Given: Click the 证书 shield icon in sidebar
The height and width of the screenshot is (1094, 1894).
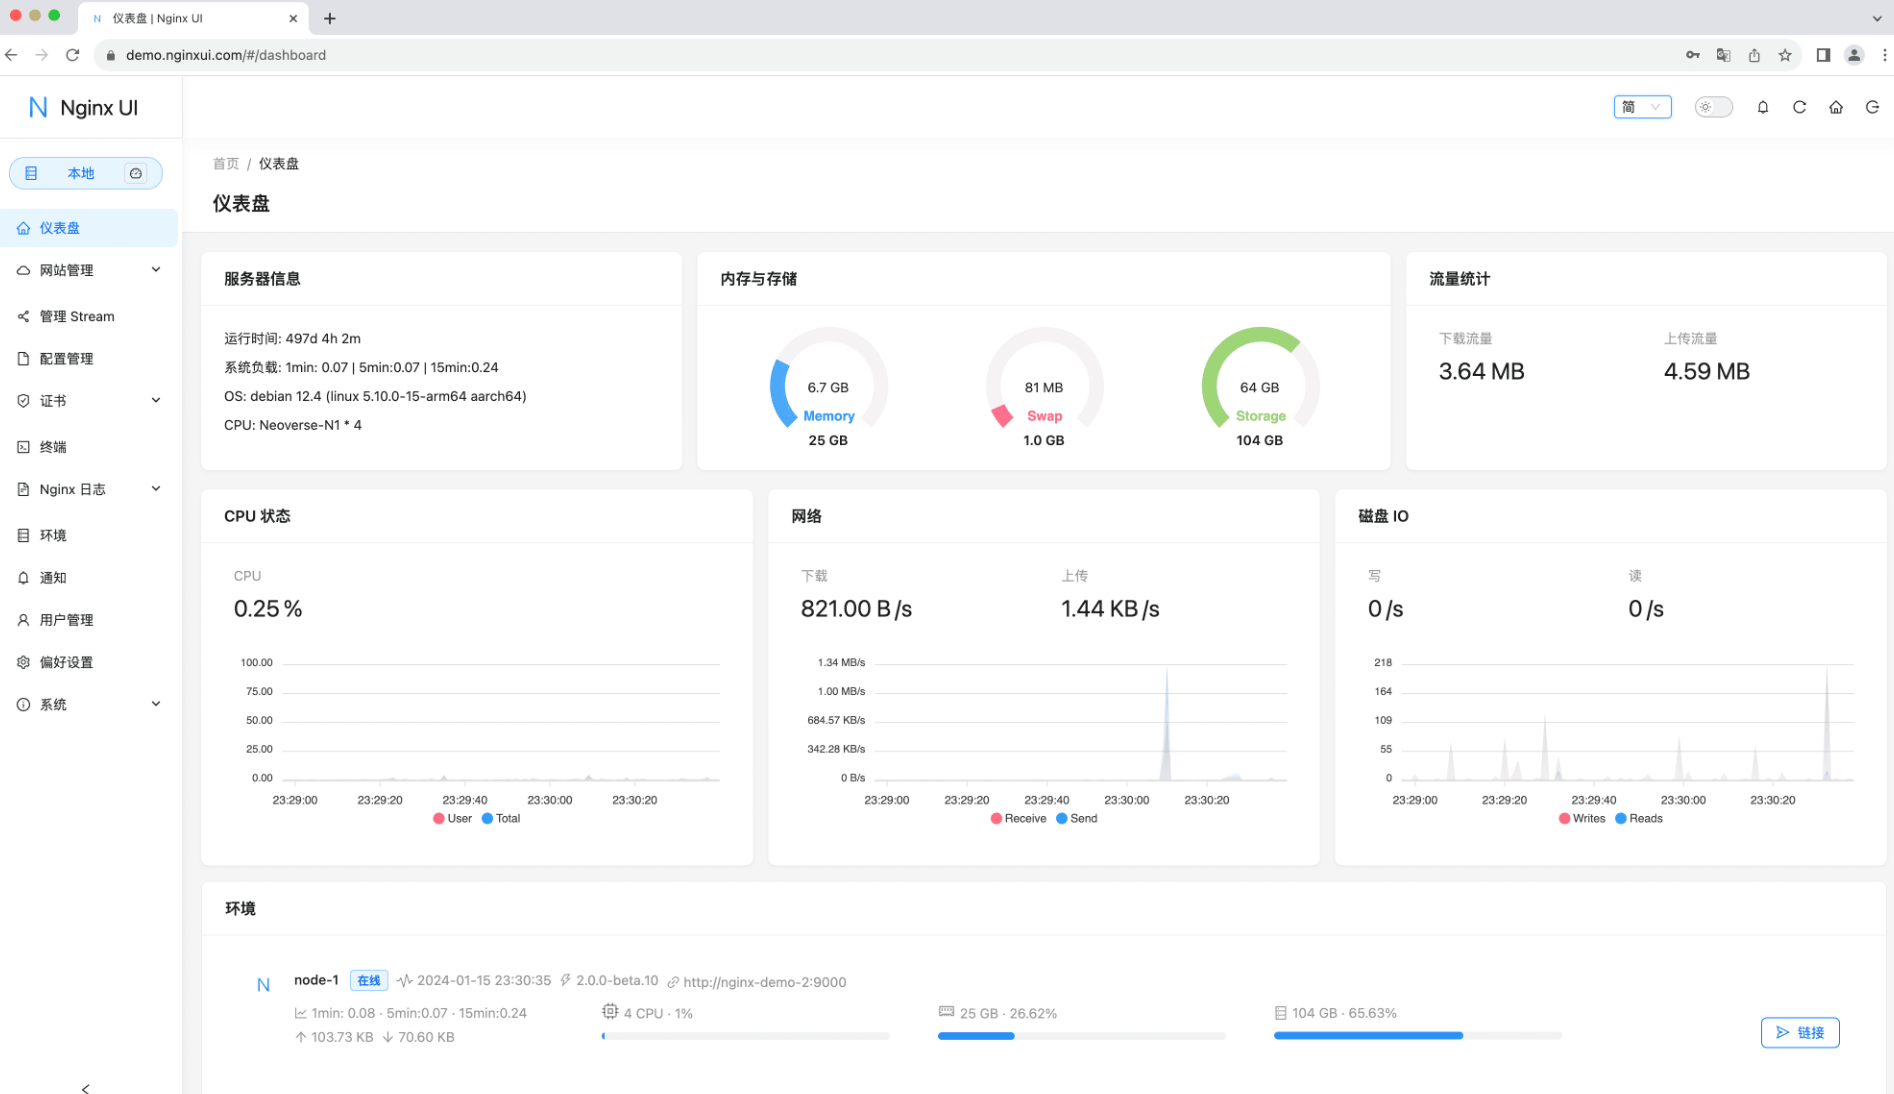Looking at the screenshot, I should (23, 401).
